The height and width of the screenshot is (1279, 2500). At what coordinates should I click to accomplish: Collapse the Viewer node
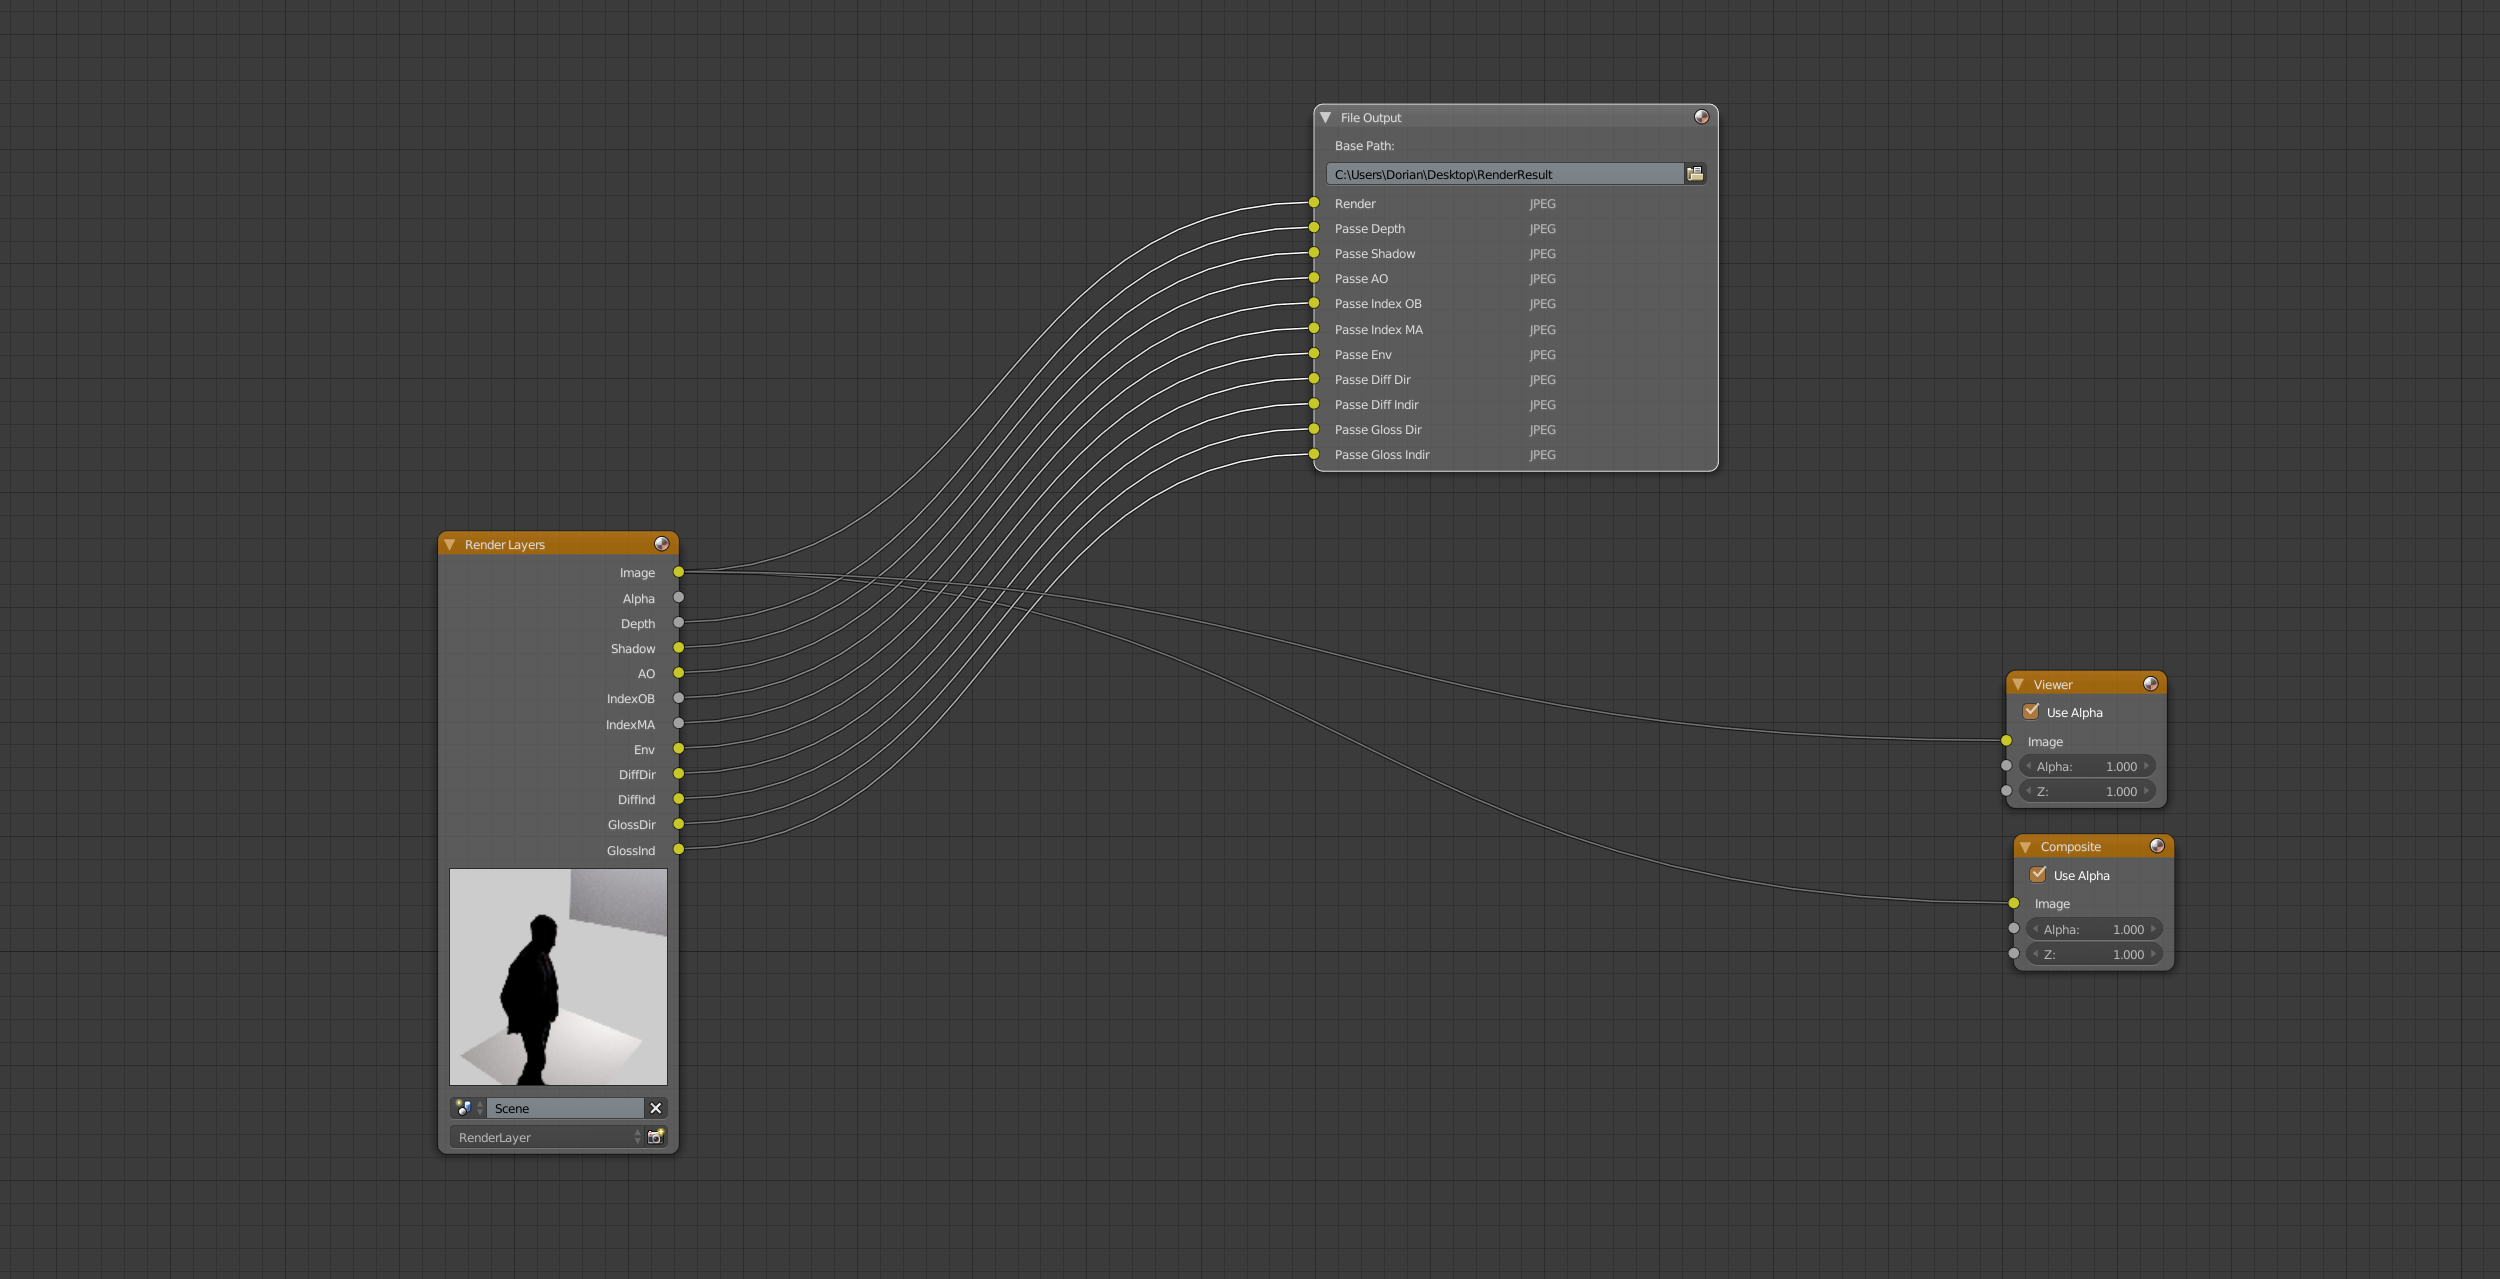tap(2018, 685)
